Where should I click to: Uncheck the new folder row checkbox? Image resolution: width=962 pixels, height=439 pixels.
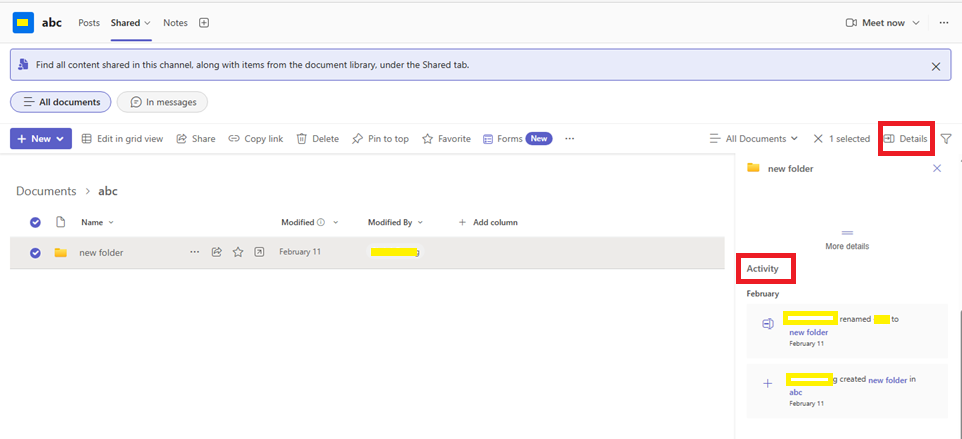tap(36, 253)
